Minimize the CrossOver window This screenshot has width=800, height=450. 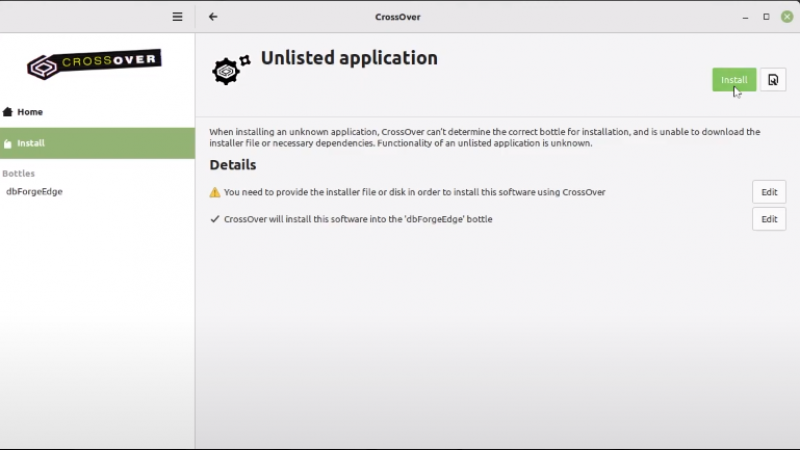745,17
